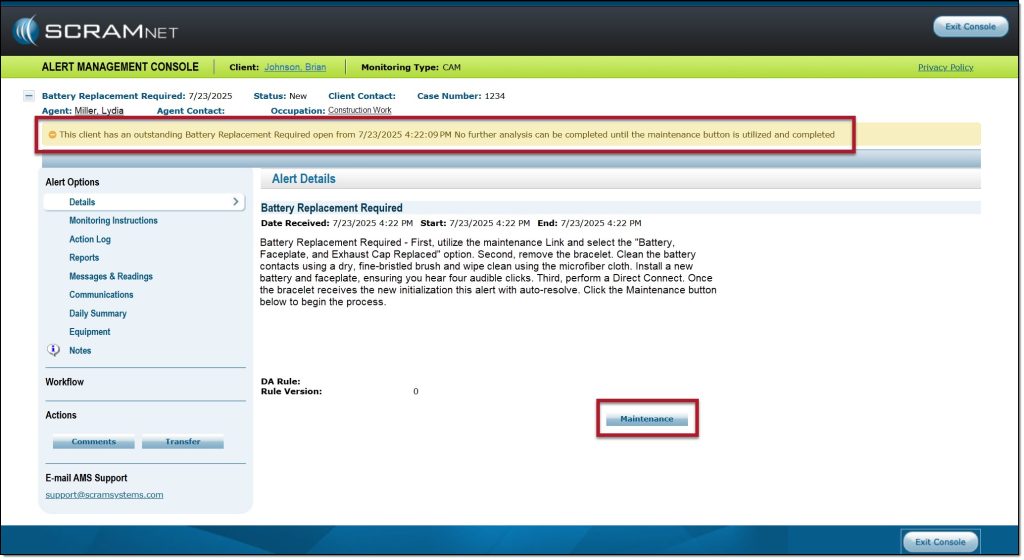Click the SCRAMnet logo icon

click(x=27, y=30)
